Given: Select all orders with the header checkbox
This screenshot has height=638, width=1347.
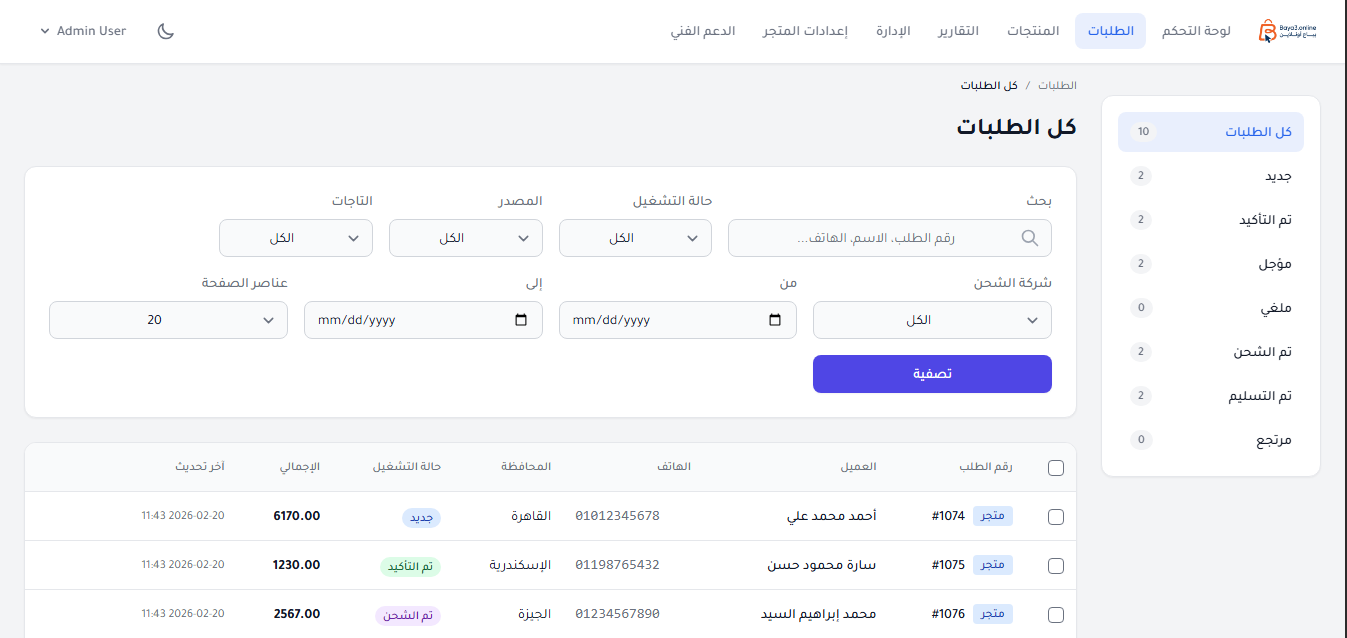Looking at the screenshot, I should pos(1055,466).
